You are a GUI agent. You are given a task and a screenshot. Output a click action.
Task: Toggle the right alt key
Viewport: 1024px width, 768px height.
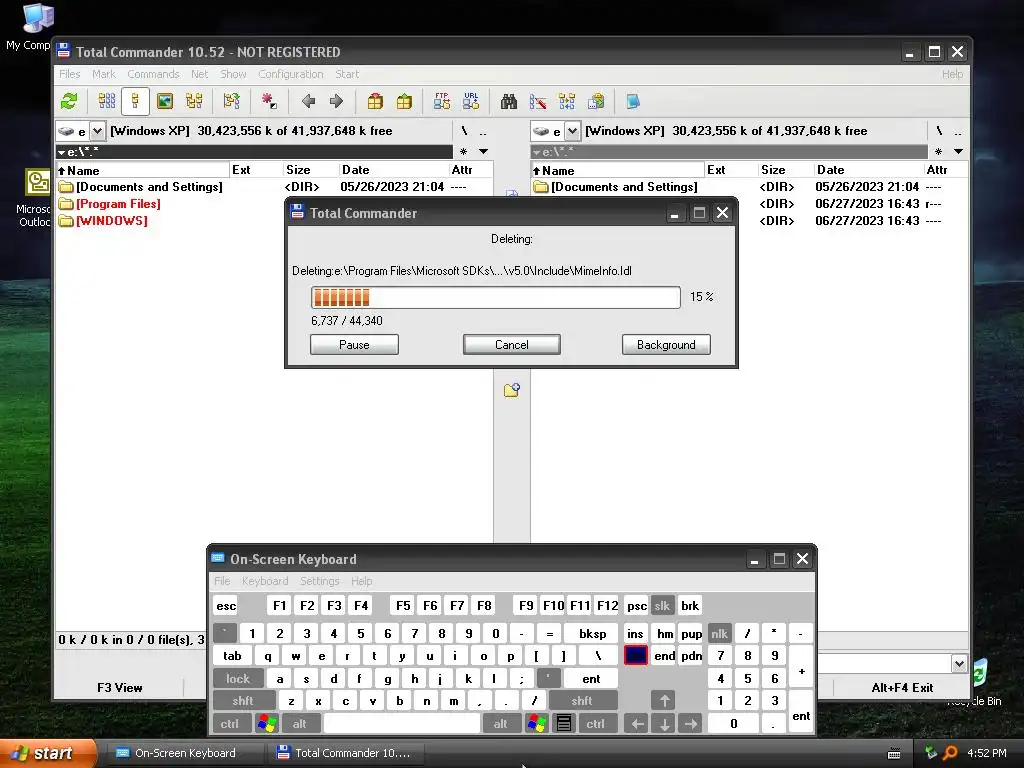[x=501, y=724]
